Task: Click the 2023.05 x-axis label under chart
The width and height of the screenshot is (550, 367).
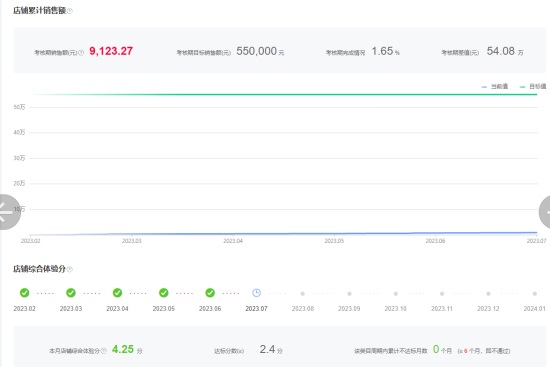Action: [334, 241]
